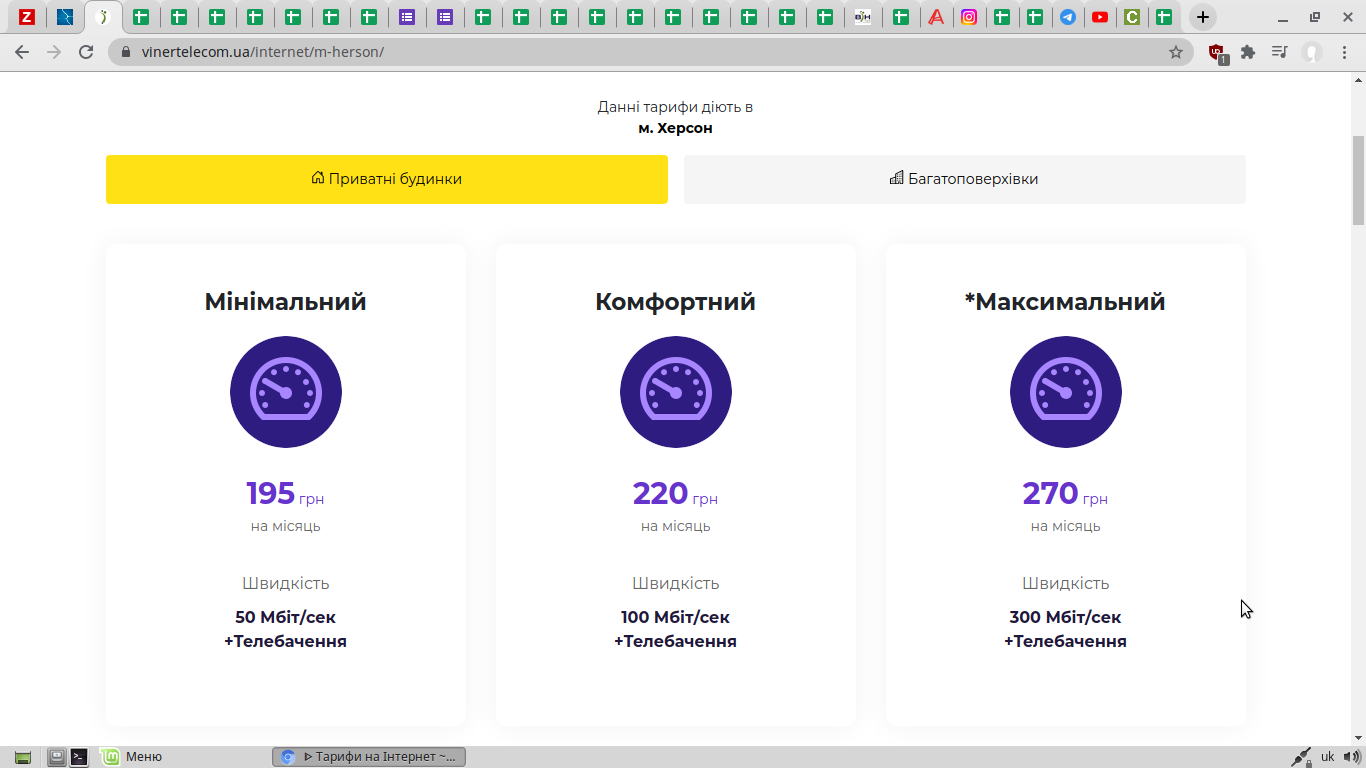Switch to the Telegram tab
This screenshot has width=1366, height=768.
[x=1068, y=17]
